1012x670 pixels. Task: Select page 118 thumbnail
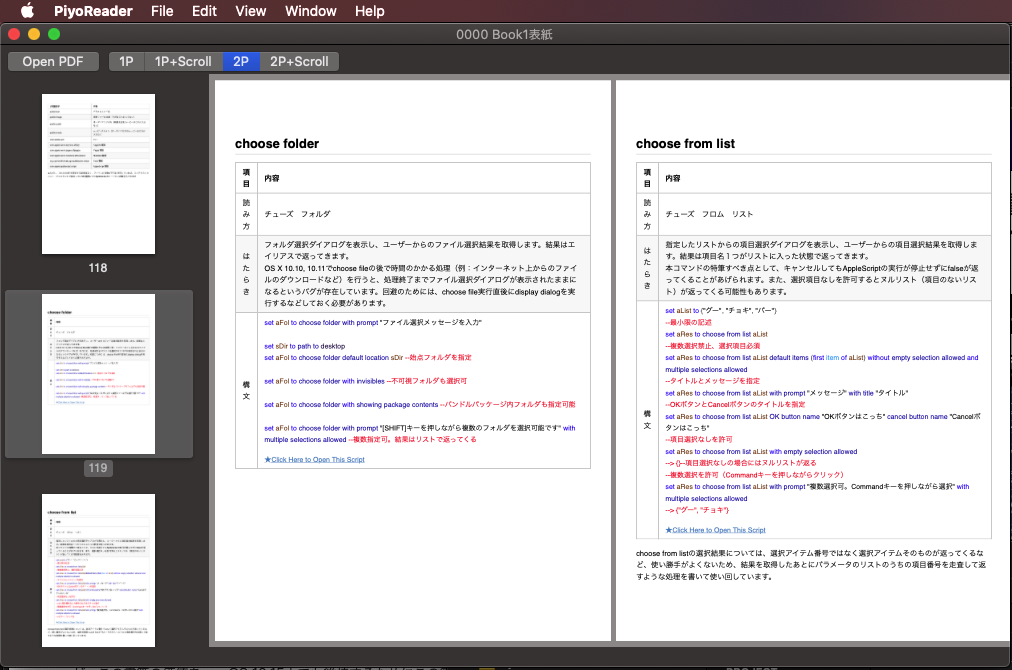click(x=98, y=173)
